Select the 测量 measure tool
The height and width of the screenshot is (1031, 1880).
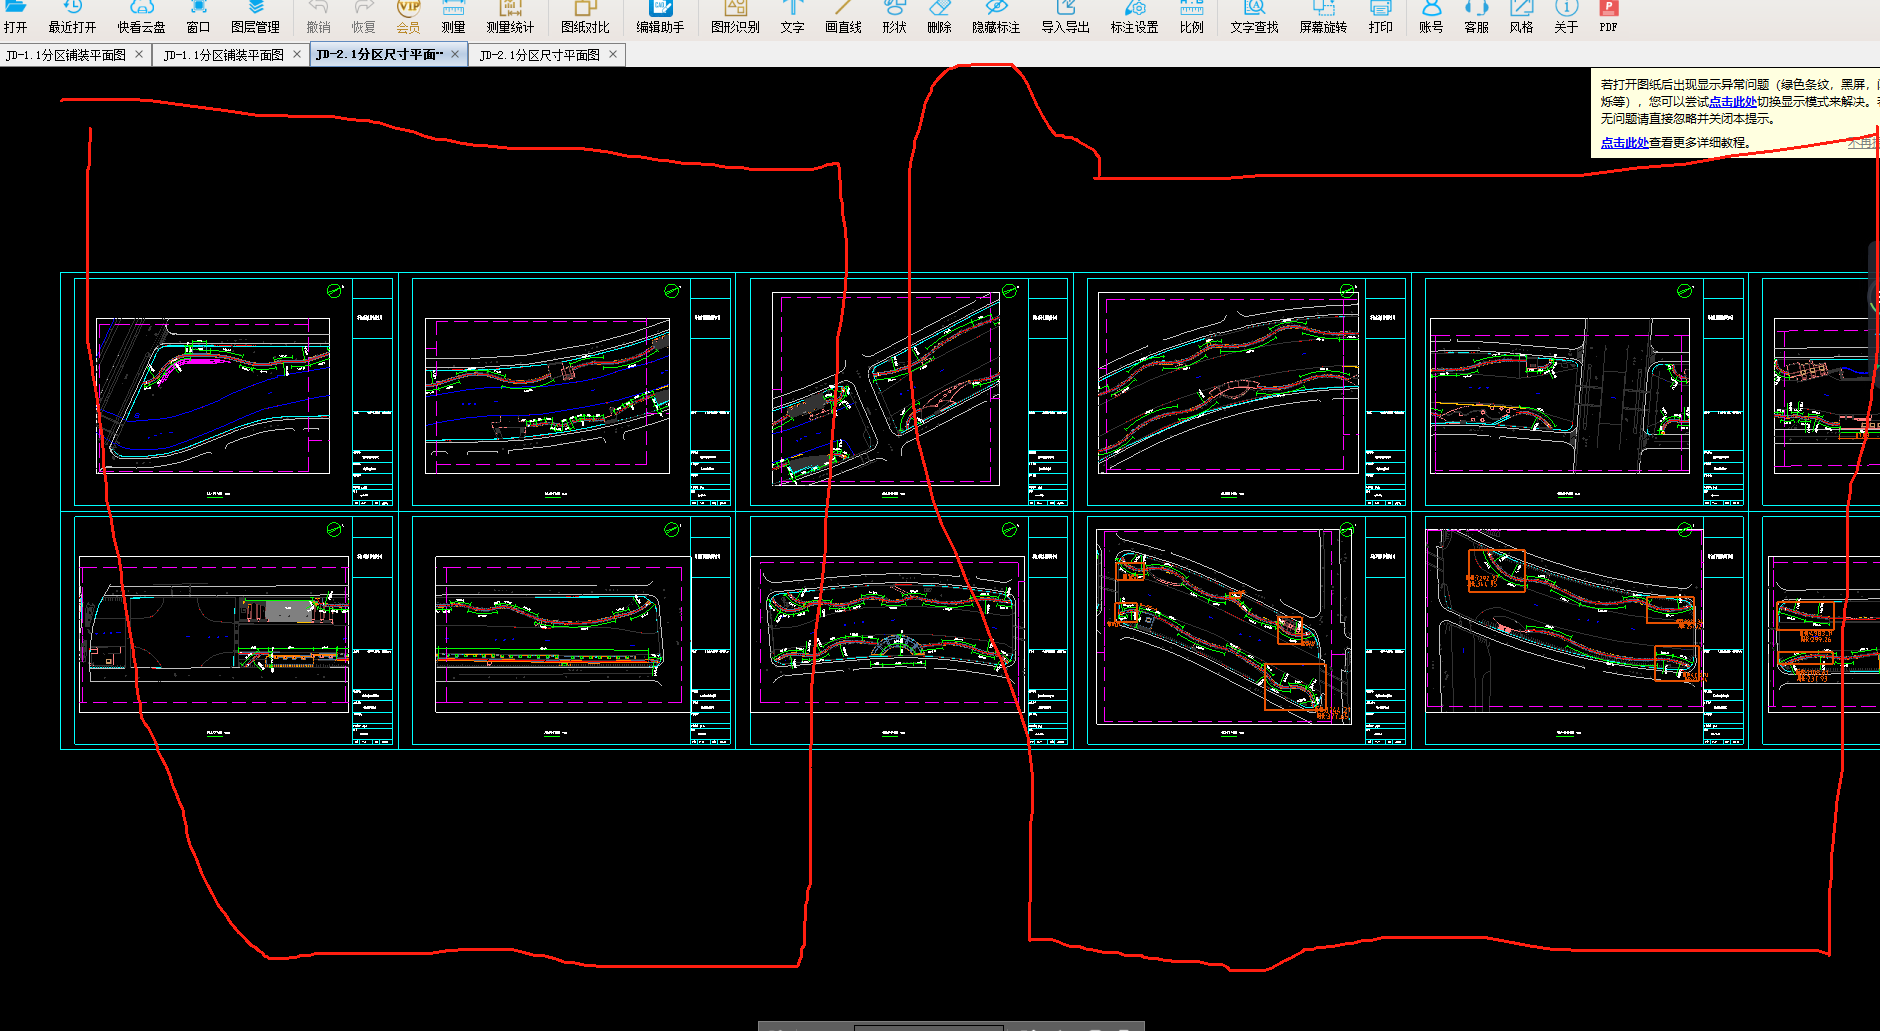(453, 17)
